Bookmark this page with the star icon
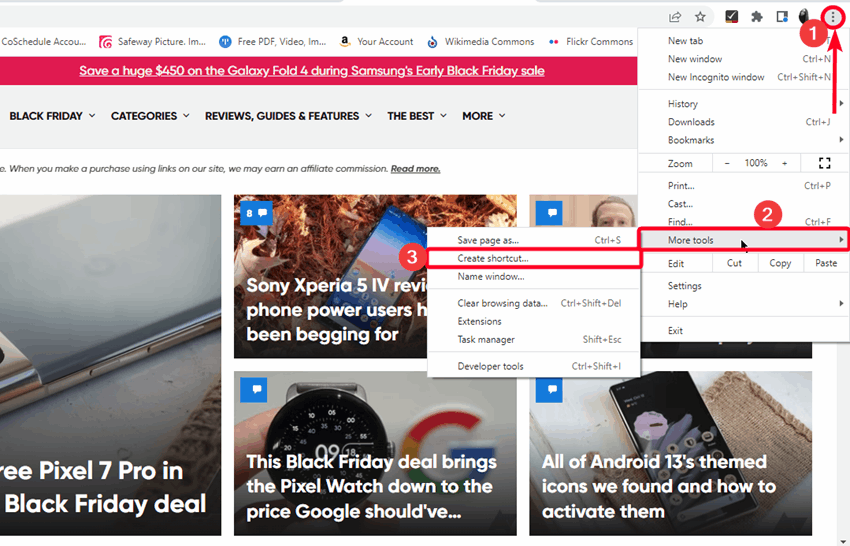This screenshot has height=546, width=850. [x=700, y=17]
